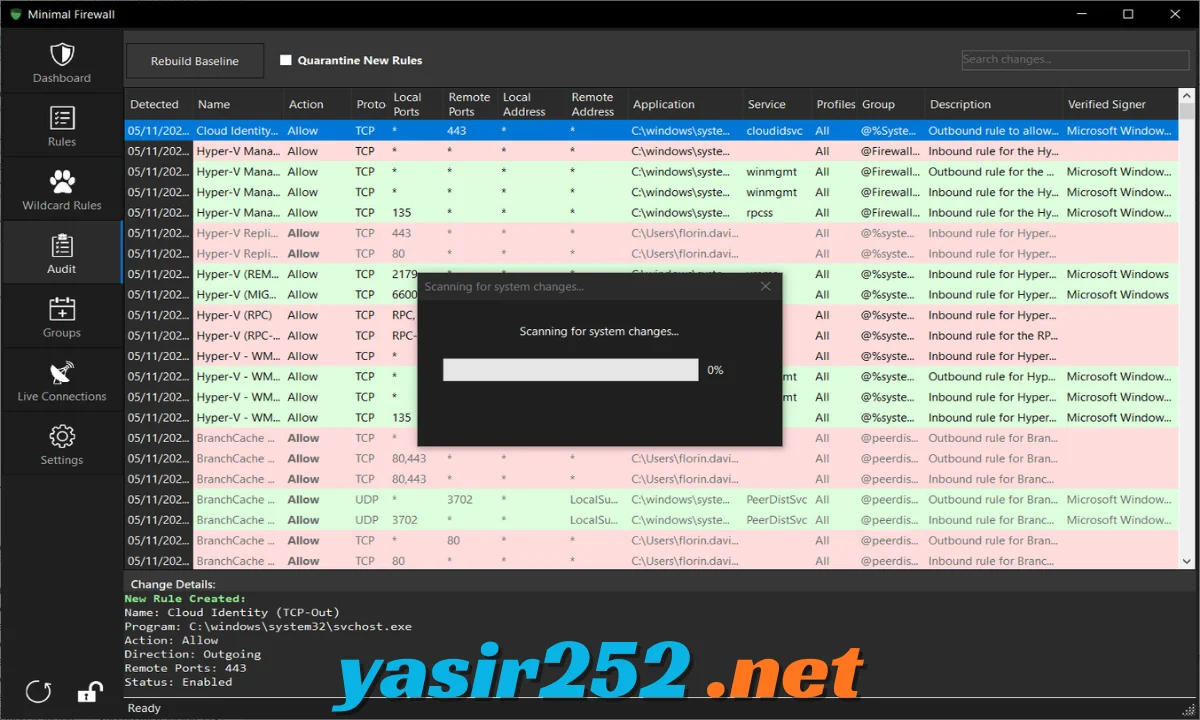
Task: Open the Settings gear icon
Action: (x=62, y=437)
